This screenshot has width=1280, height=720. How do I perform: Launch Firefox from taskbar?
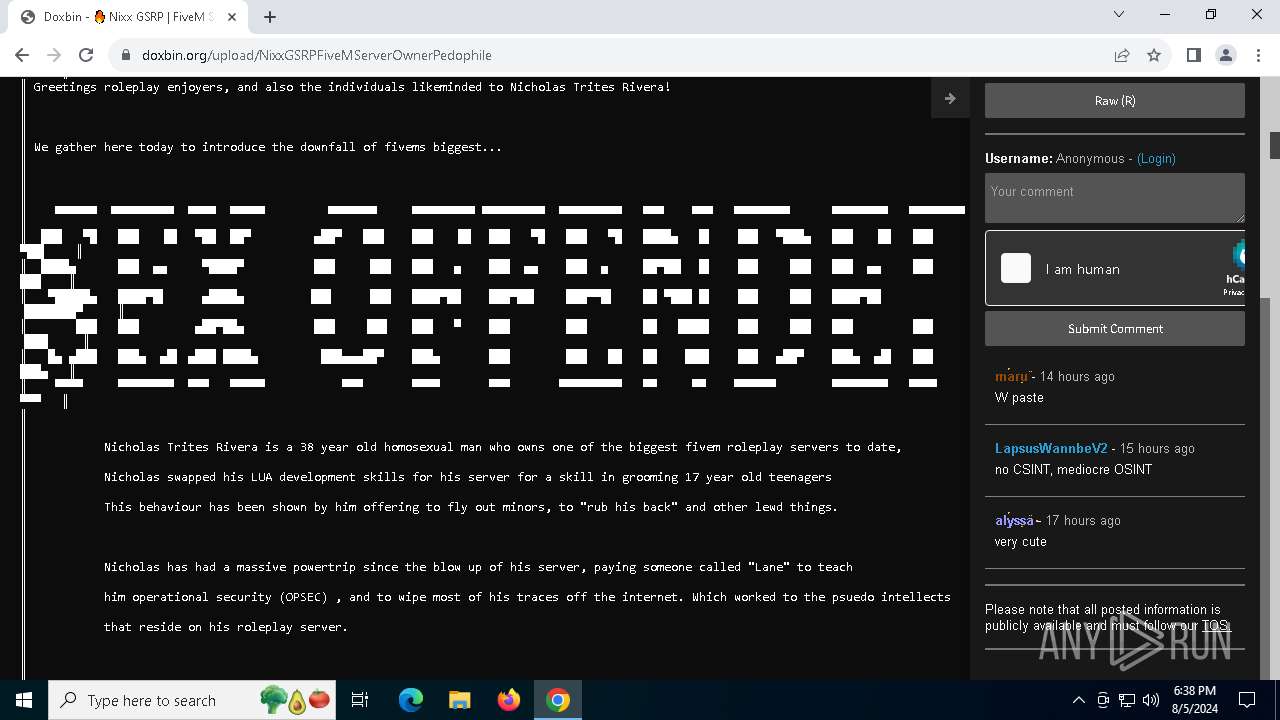(509, 700)
